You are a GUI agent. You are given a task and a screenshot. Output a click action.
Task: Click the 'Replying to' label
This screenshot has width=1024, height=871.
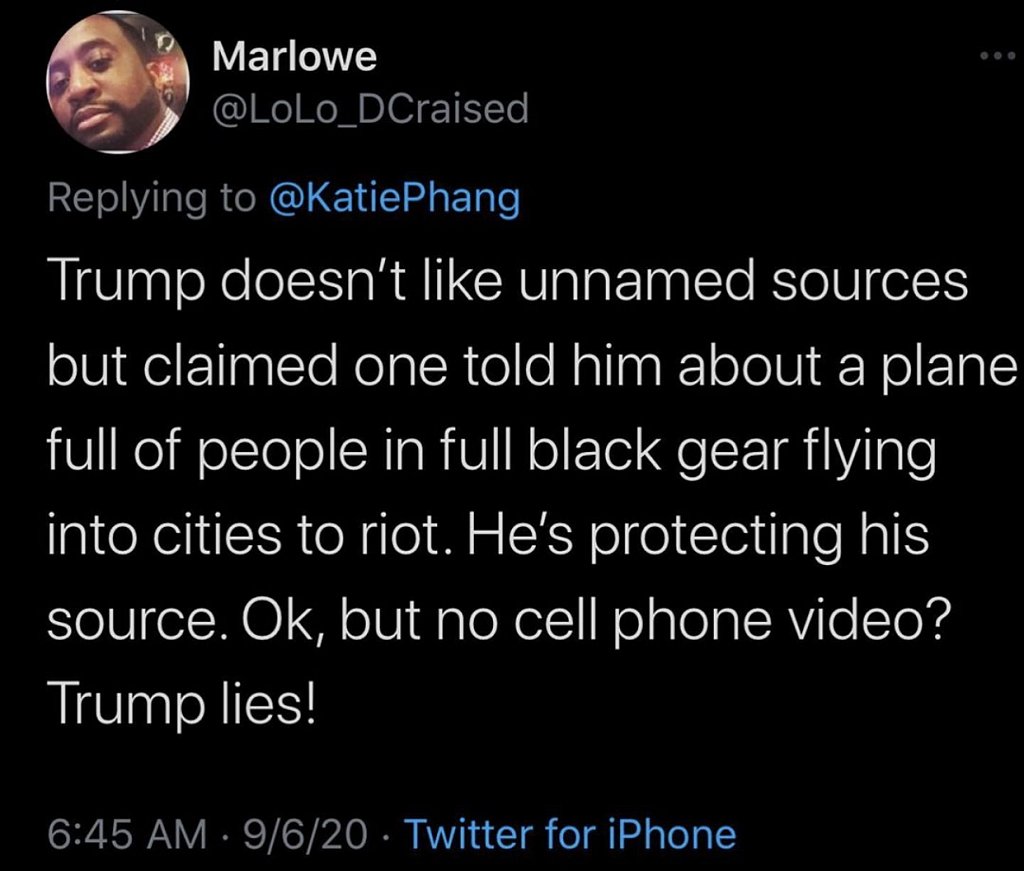click(x=152, y=198)
